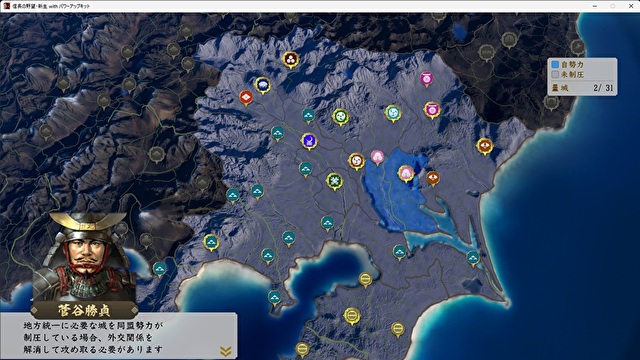
Task: Click the blue 自勢力 legend swatch
Action: pyautogui.click(x=555, y=64)
